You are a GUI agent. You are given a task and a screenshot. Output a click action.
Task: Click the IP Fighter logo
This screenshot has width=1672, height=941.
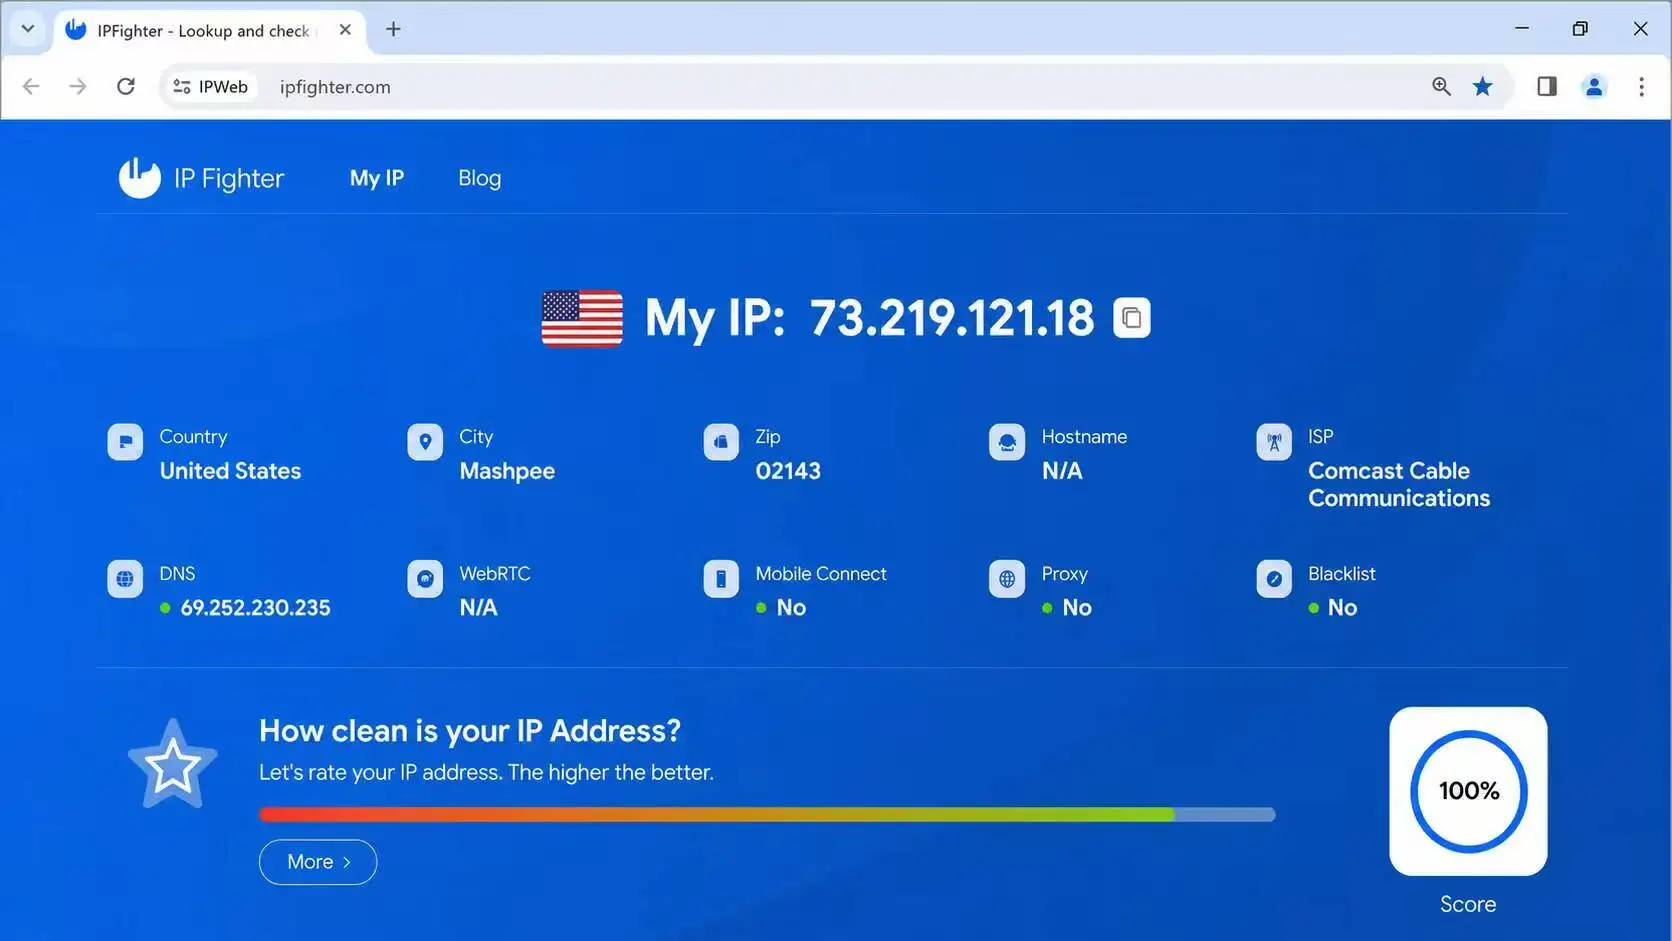(139, 178)
